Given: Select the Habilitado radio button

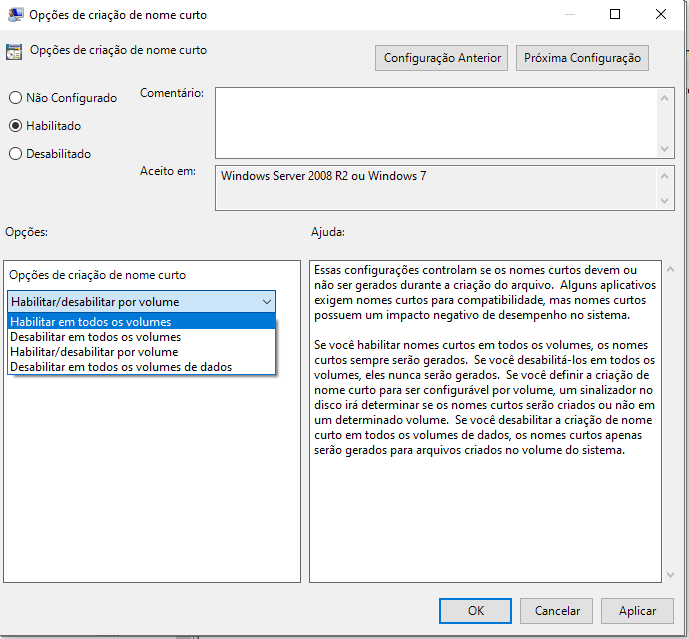Looking at the screenshot, I should click(x=15, y=126).
